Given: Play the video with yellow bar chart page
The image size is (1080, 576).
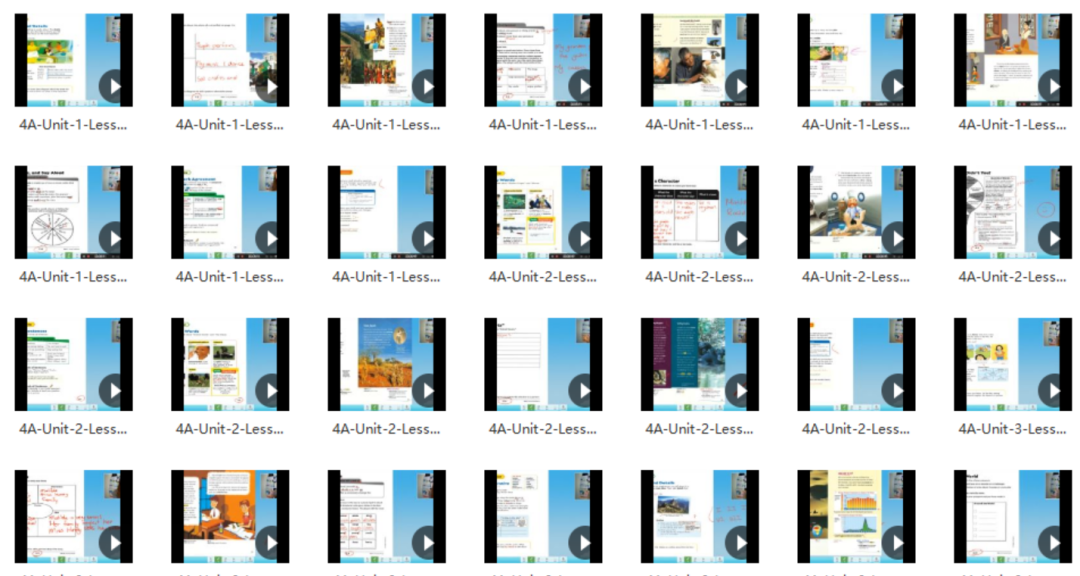Looking at the screenshot, I should [894, 543].
